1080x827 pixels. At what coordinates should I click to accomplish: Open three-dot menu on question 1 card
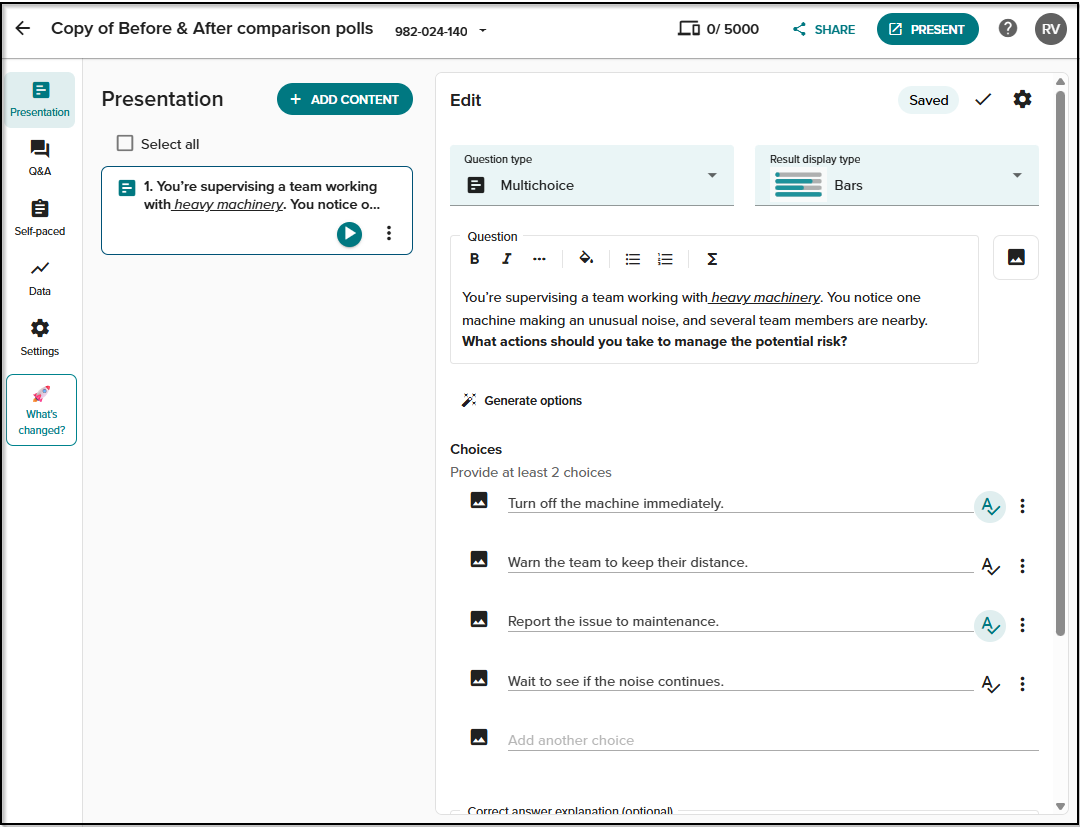point(389,233)
